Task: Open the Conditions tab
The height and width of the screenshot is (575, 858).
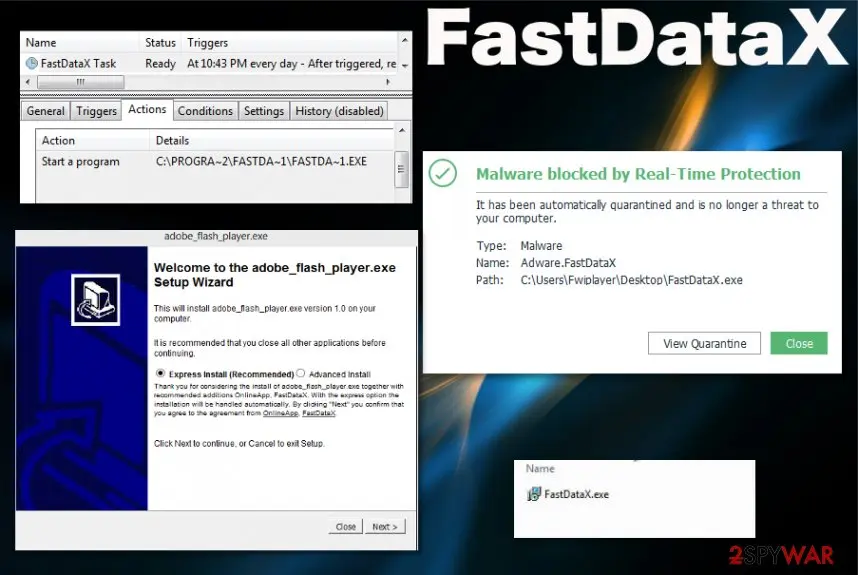Action: pyautogui.click(x=205, y=111)
